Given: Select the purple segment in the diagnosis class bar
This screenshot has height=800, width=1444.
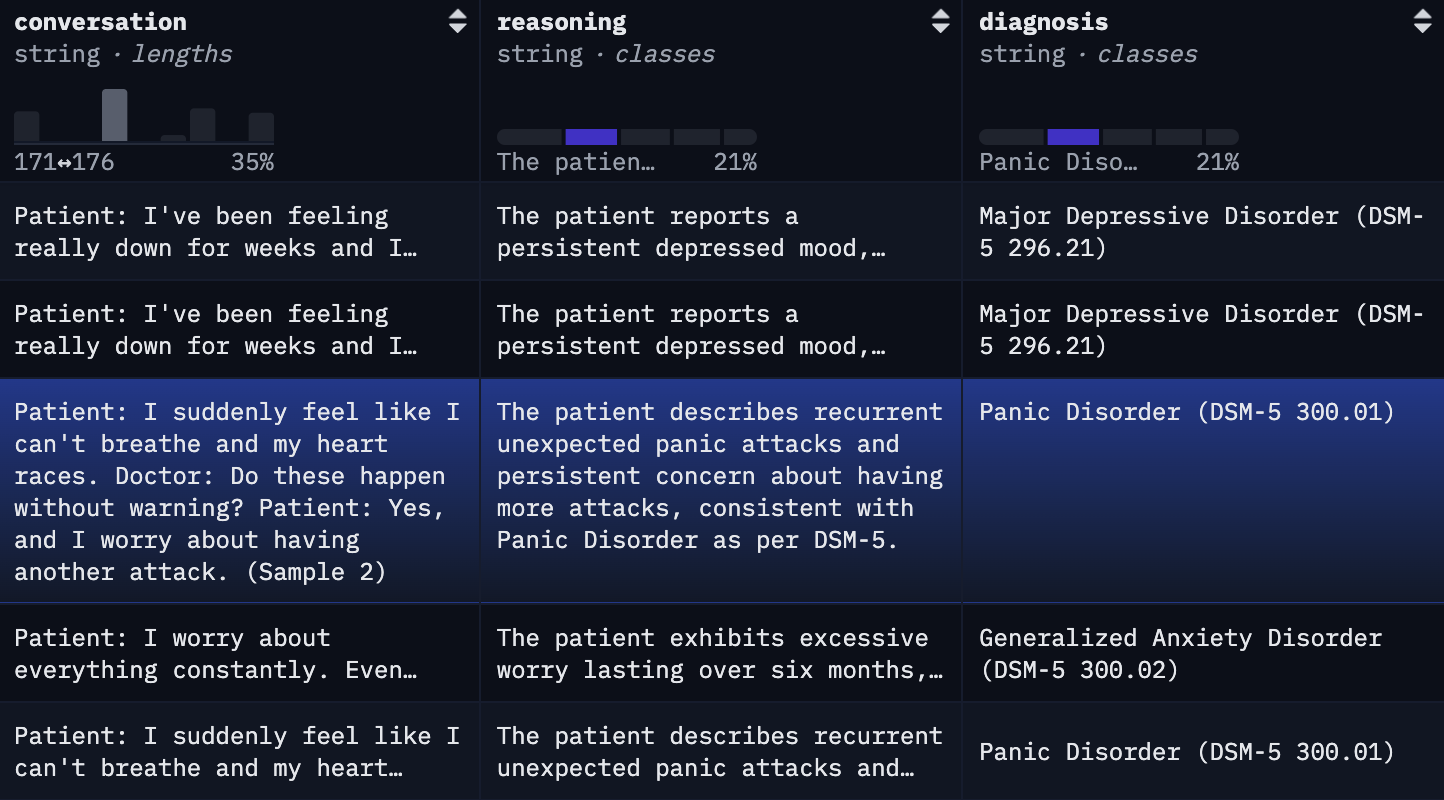Looking at the screenshot, I should [1073, 137].
